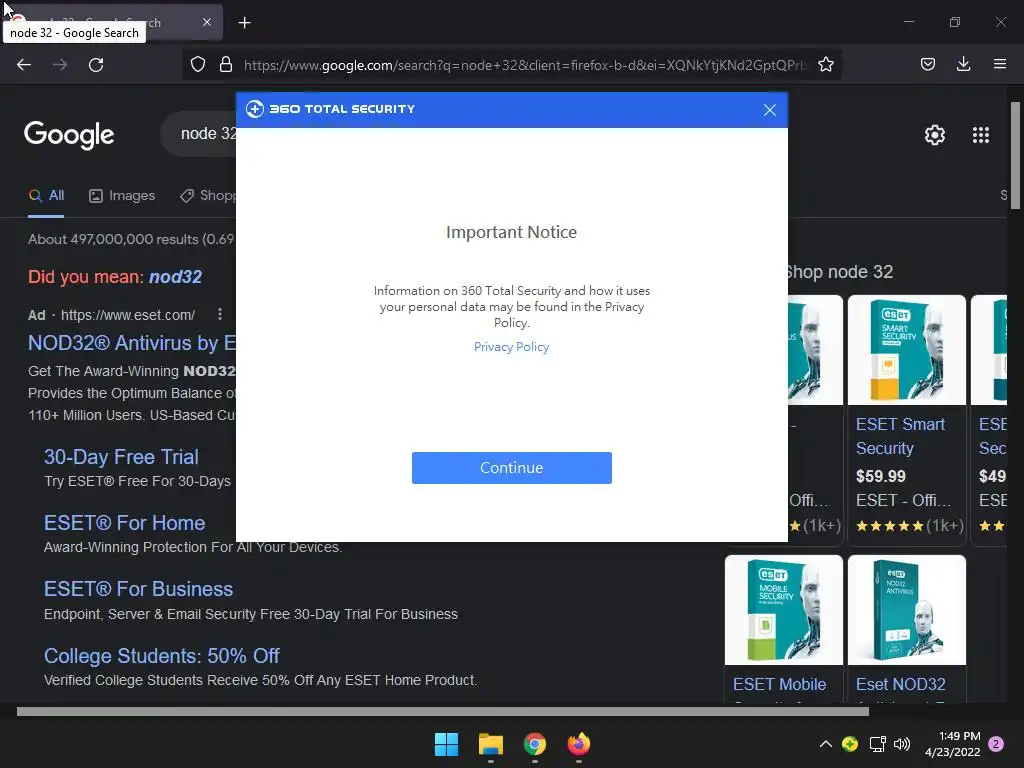Open the Eset NOD32 product title

[901, 684]
